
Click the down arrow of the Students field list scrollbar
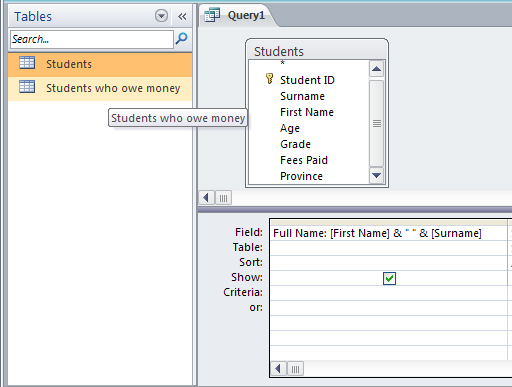[x=376, y=175]
